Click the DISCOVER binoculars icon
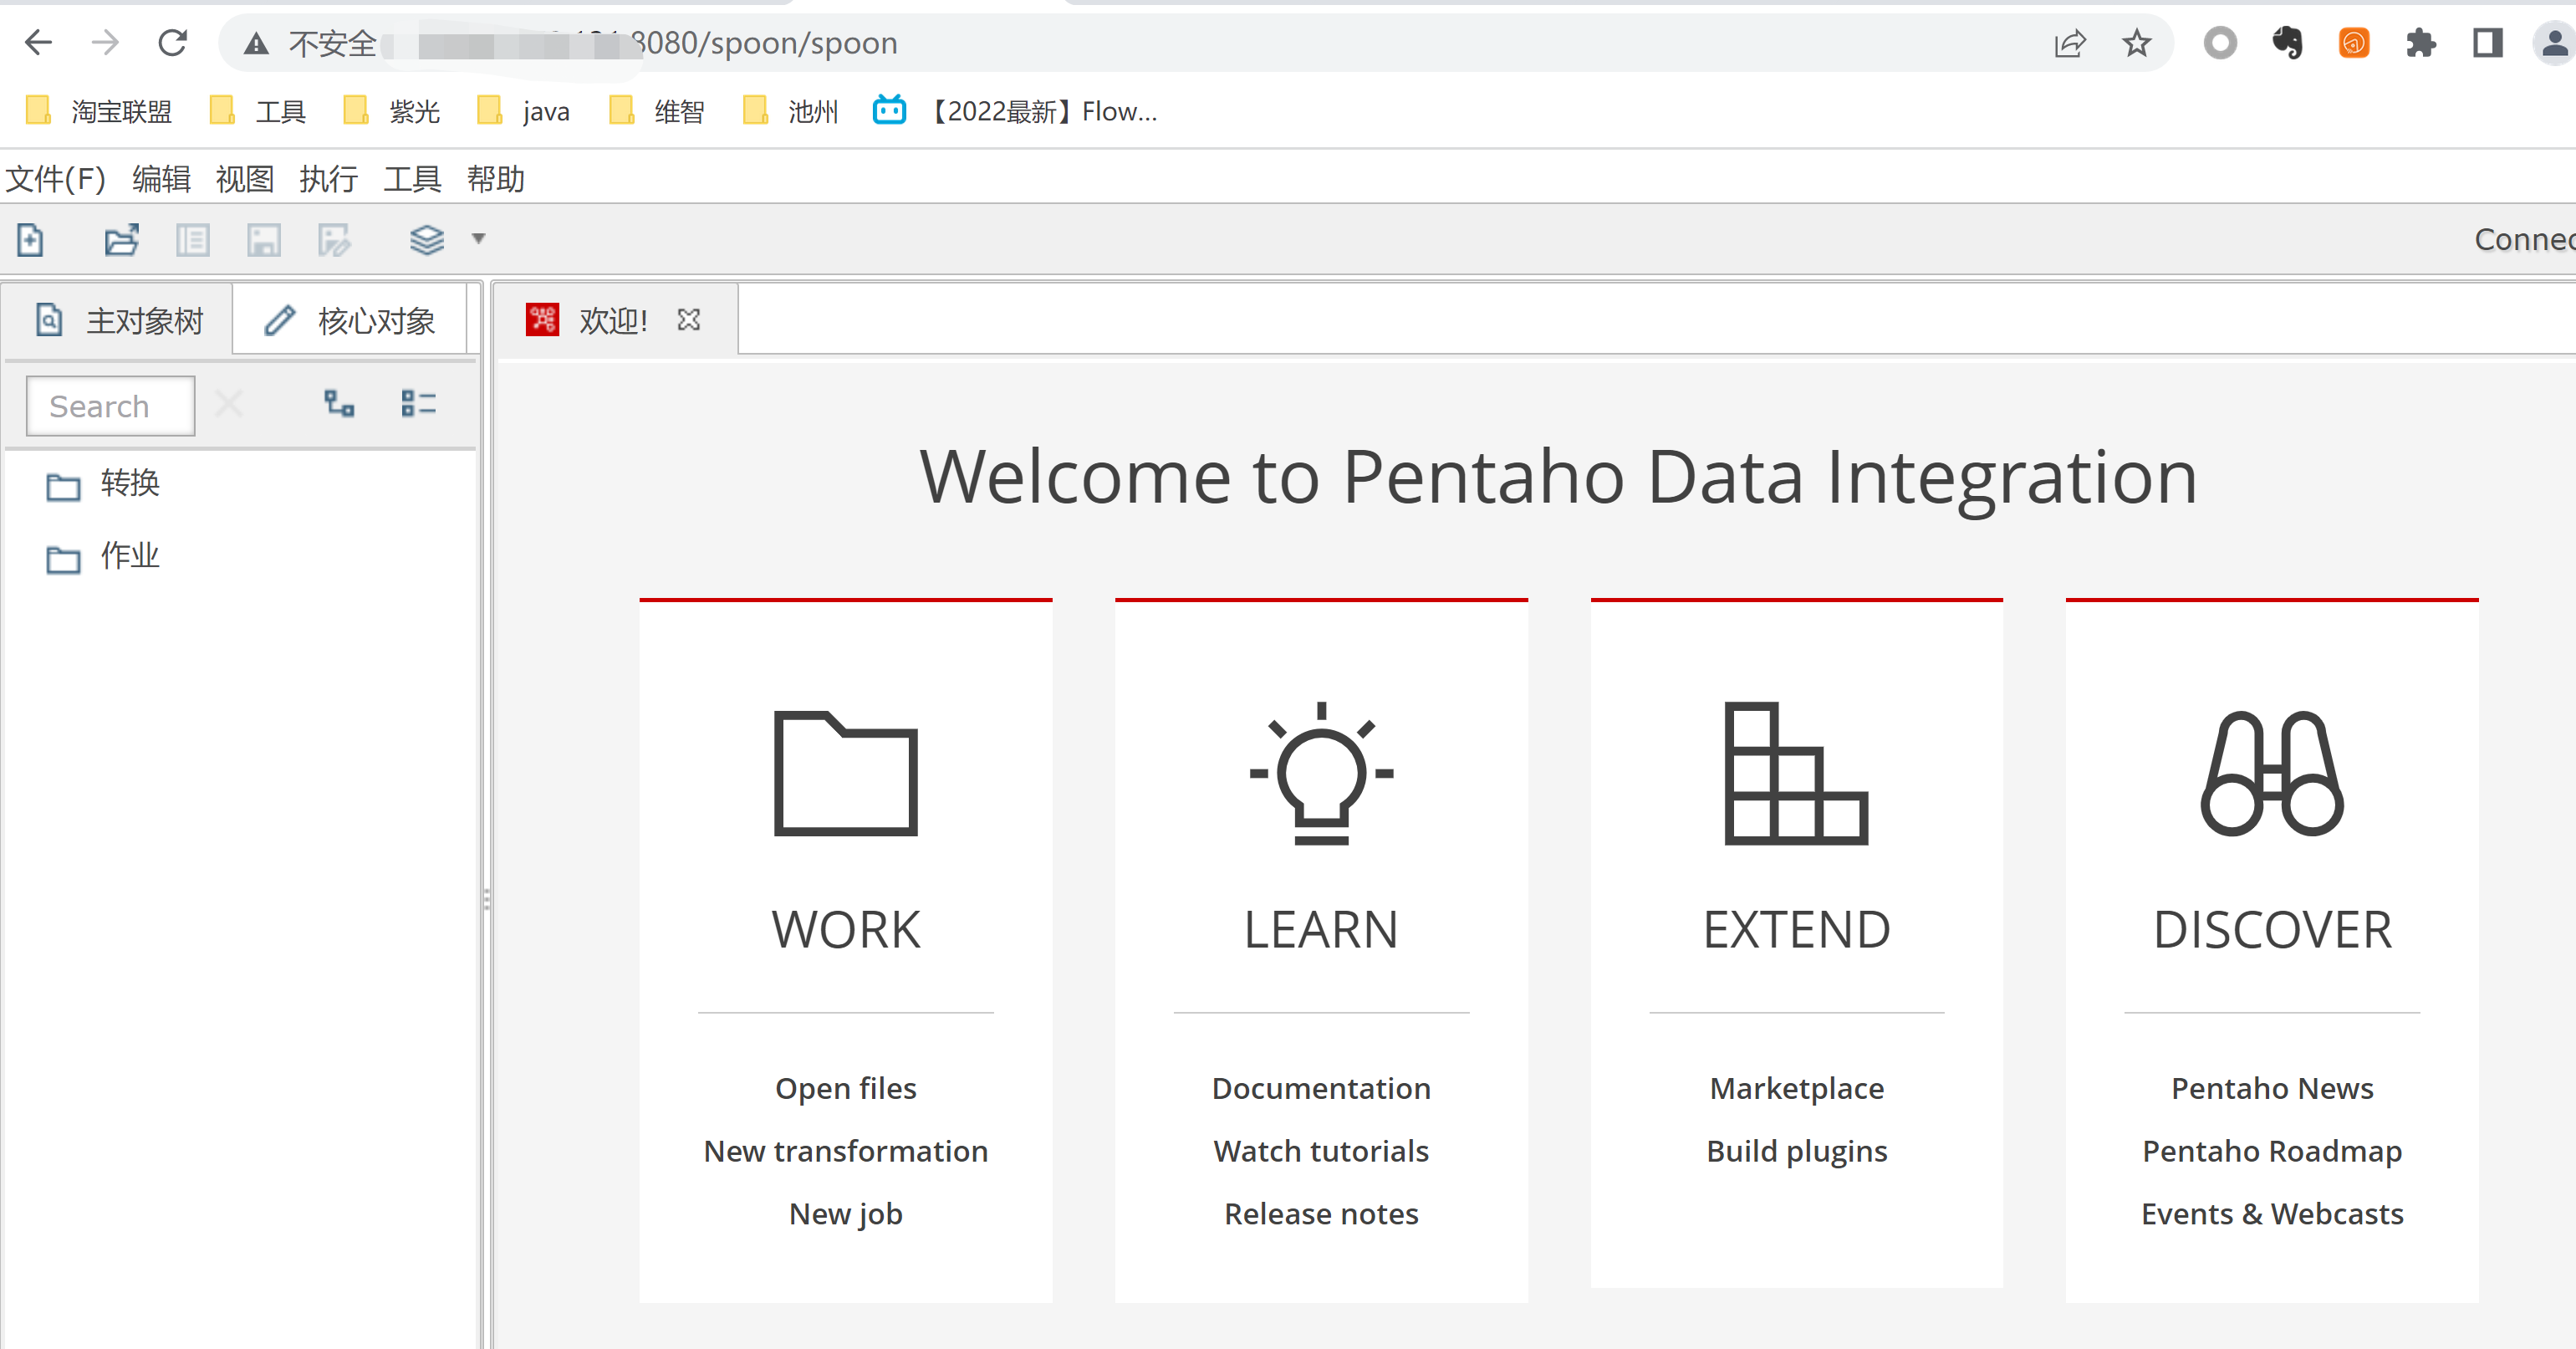 tap(2272, 773)
